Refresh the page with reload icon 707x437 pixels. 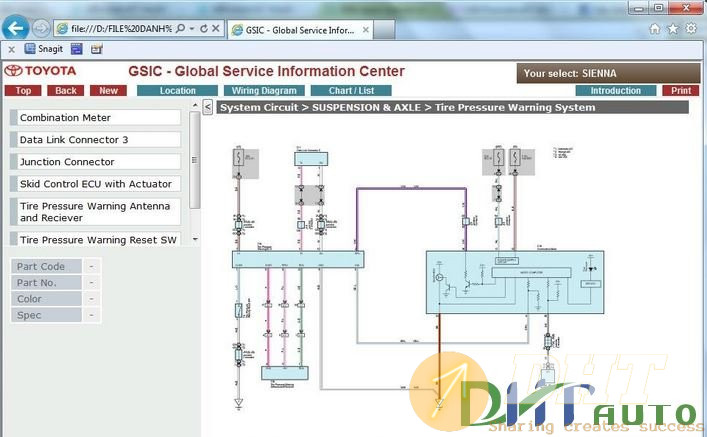point(204,28)
